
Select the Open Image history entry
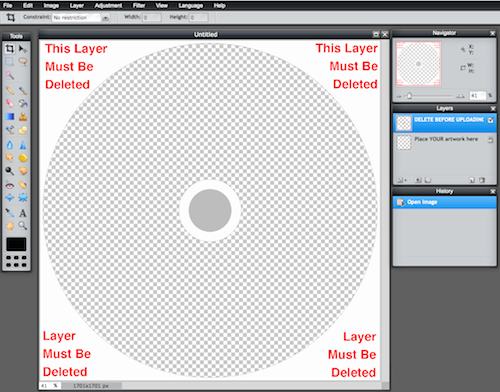coord(445,202)
